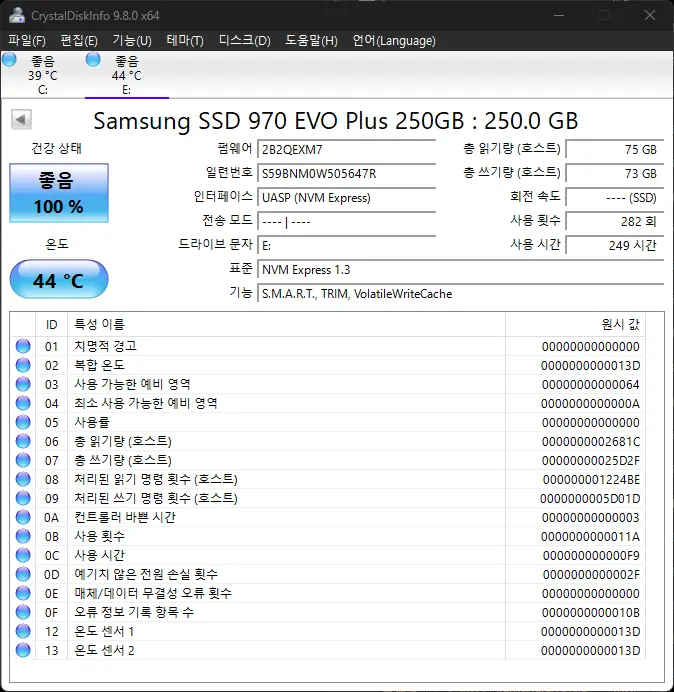Click the status circle for attribute 02
Image resolution: width=674 pixels, height=692 pixels.
click(23, 365)
